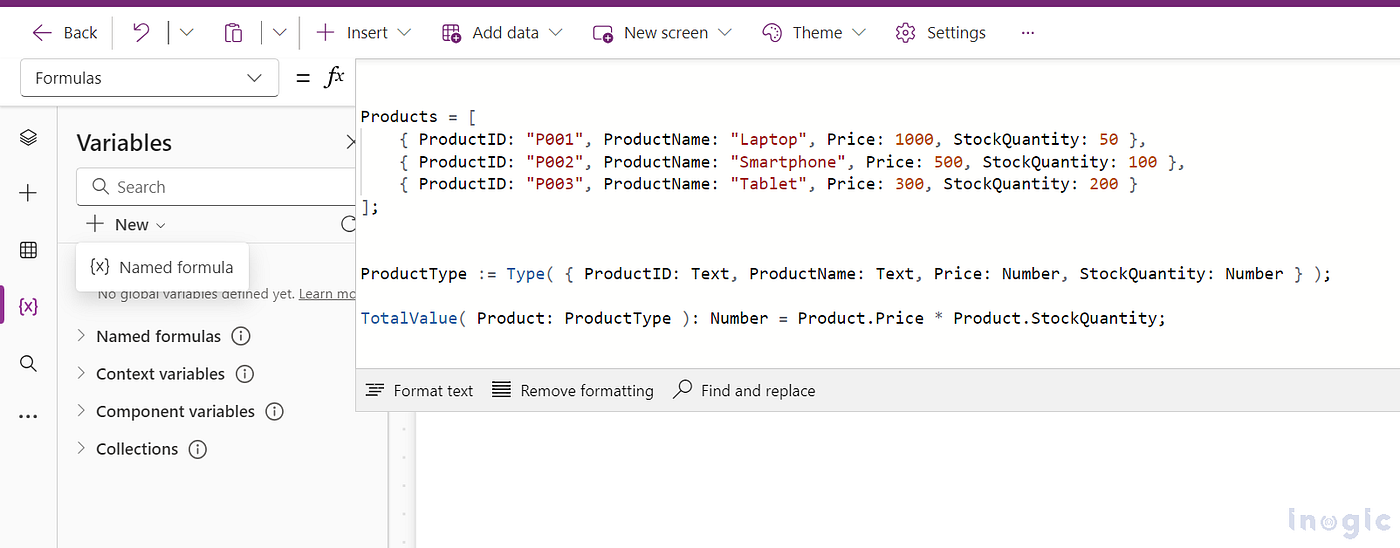Open the Undo dropdown arrow

coord(186,33)
